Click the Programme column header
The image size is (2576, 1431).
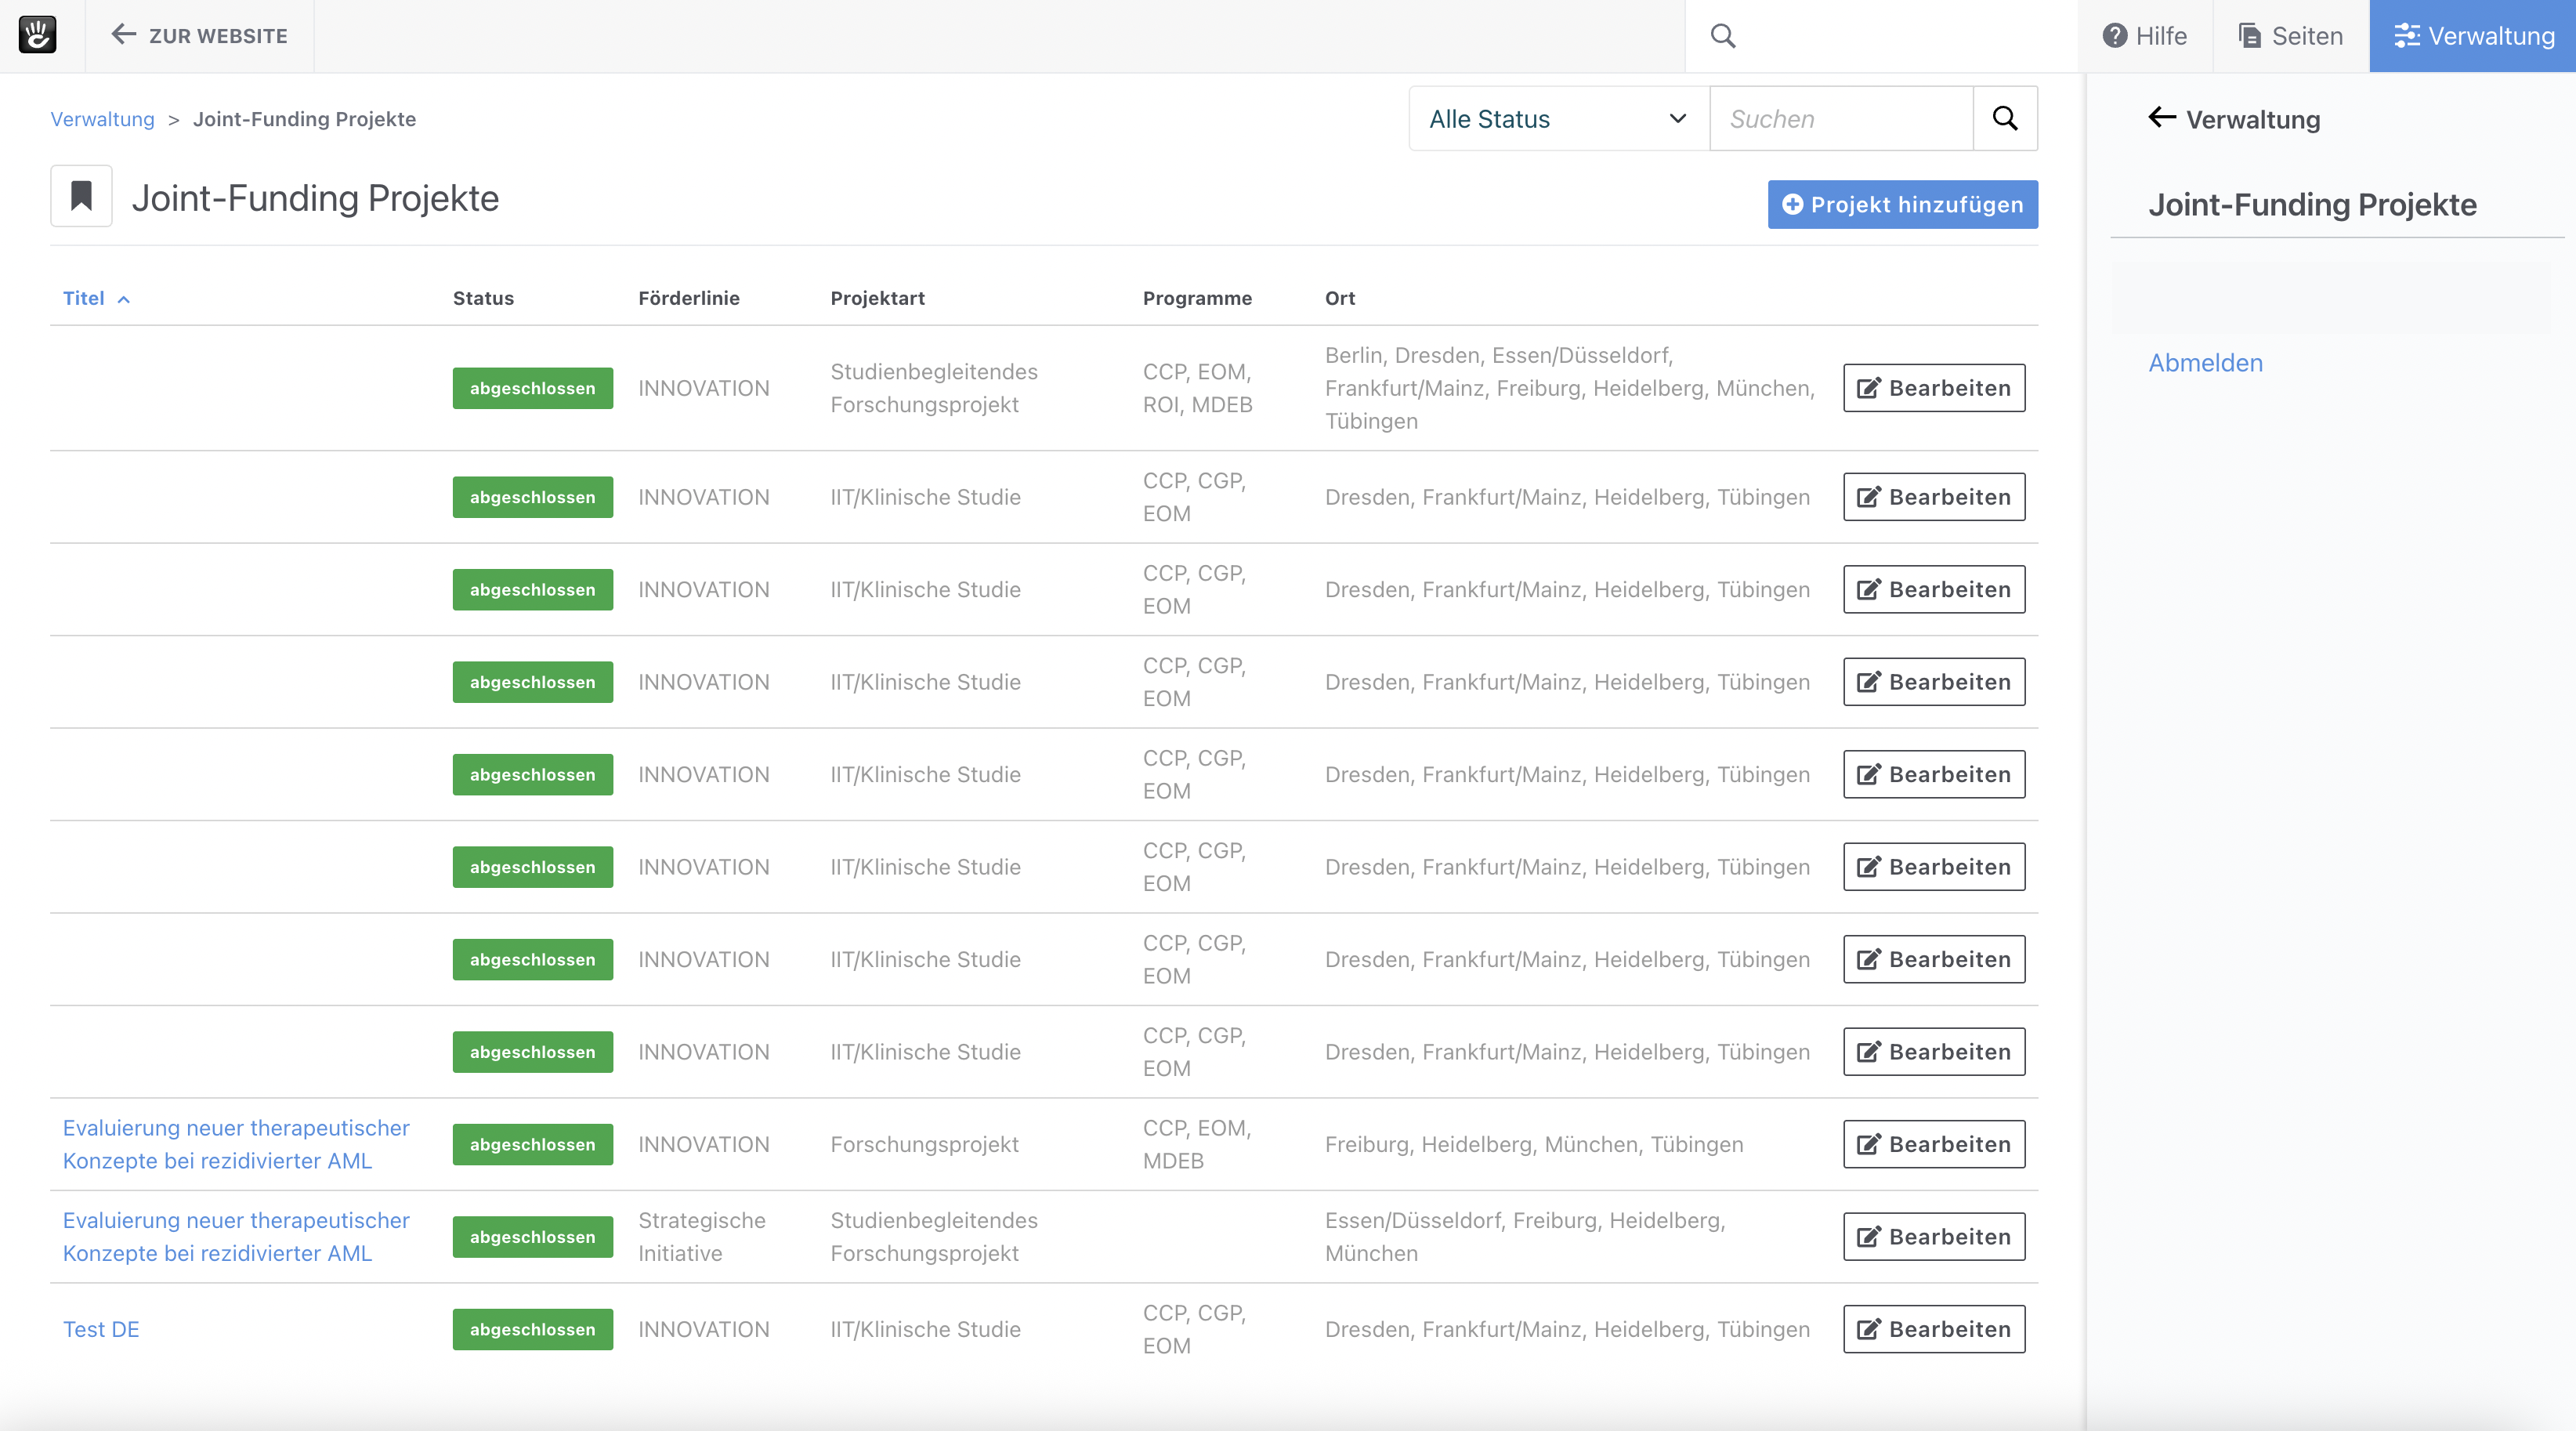1197,298
